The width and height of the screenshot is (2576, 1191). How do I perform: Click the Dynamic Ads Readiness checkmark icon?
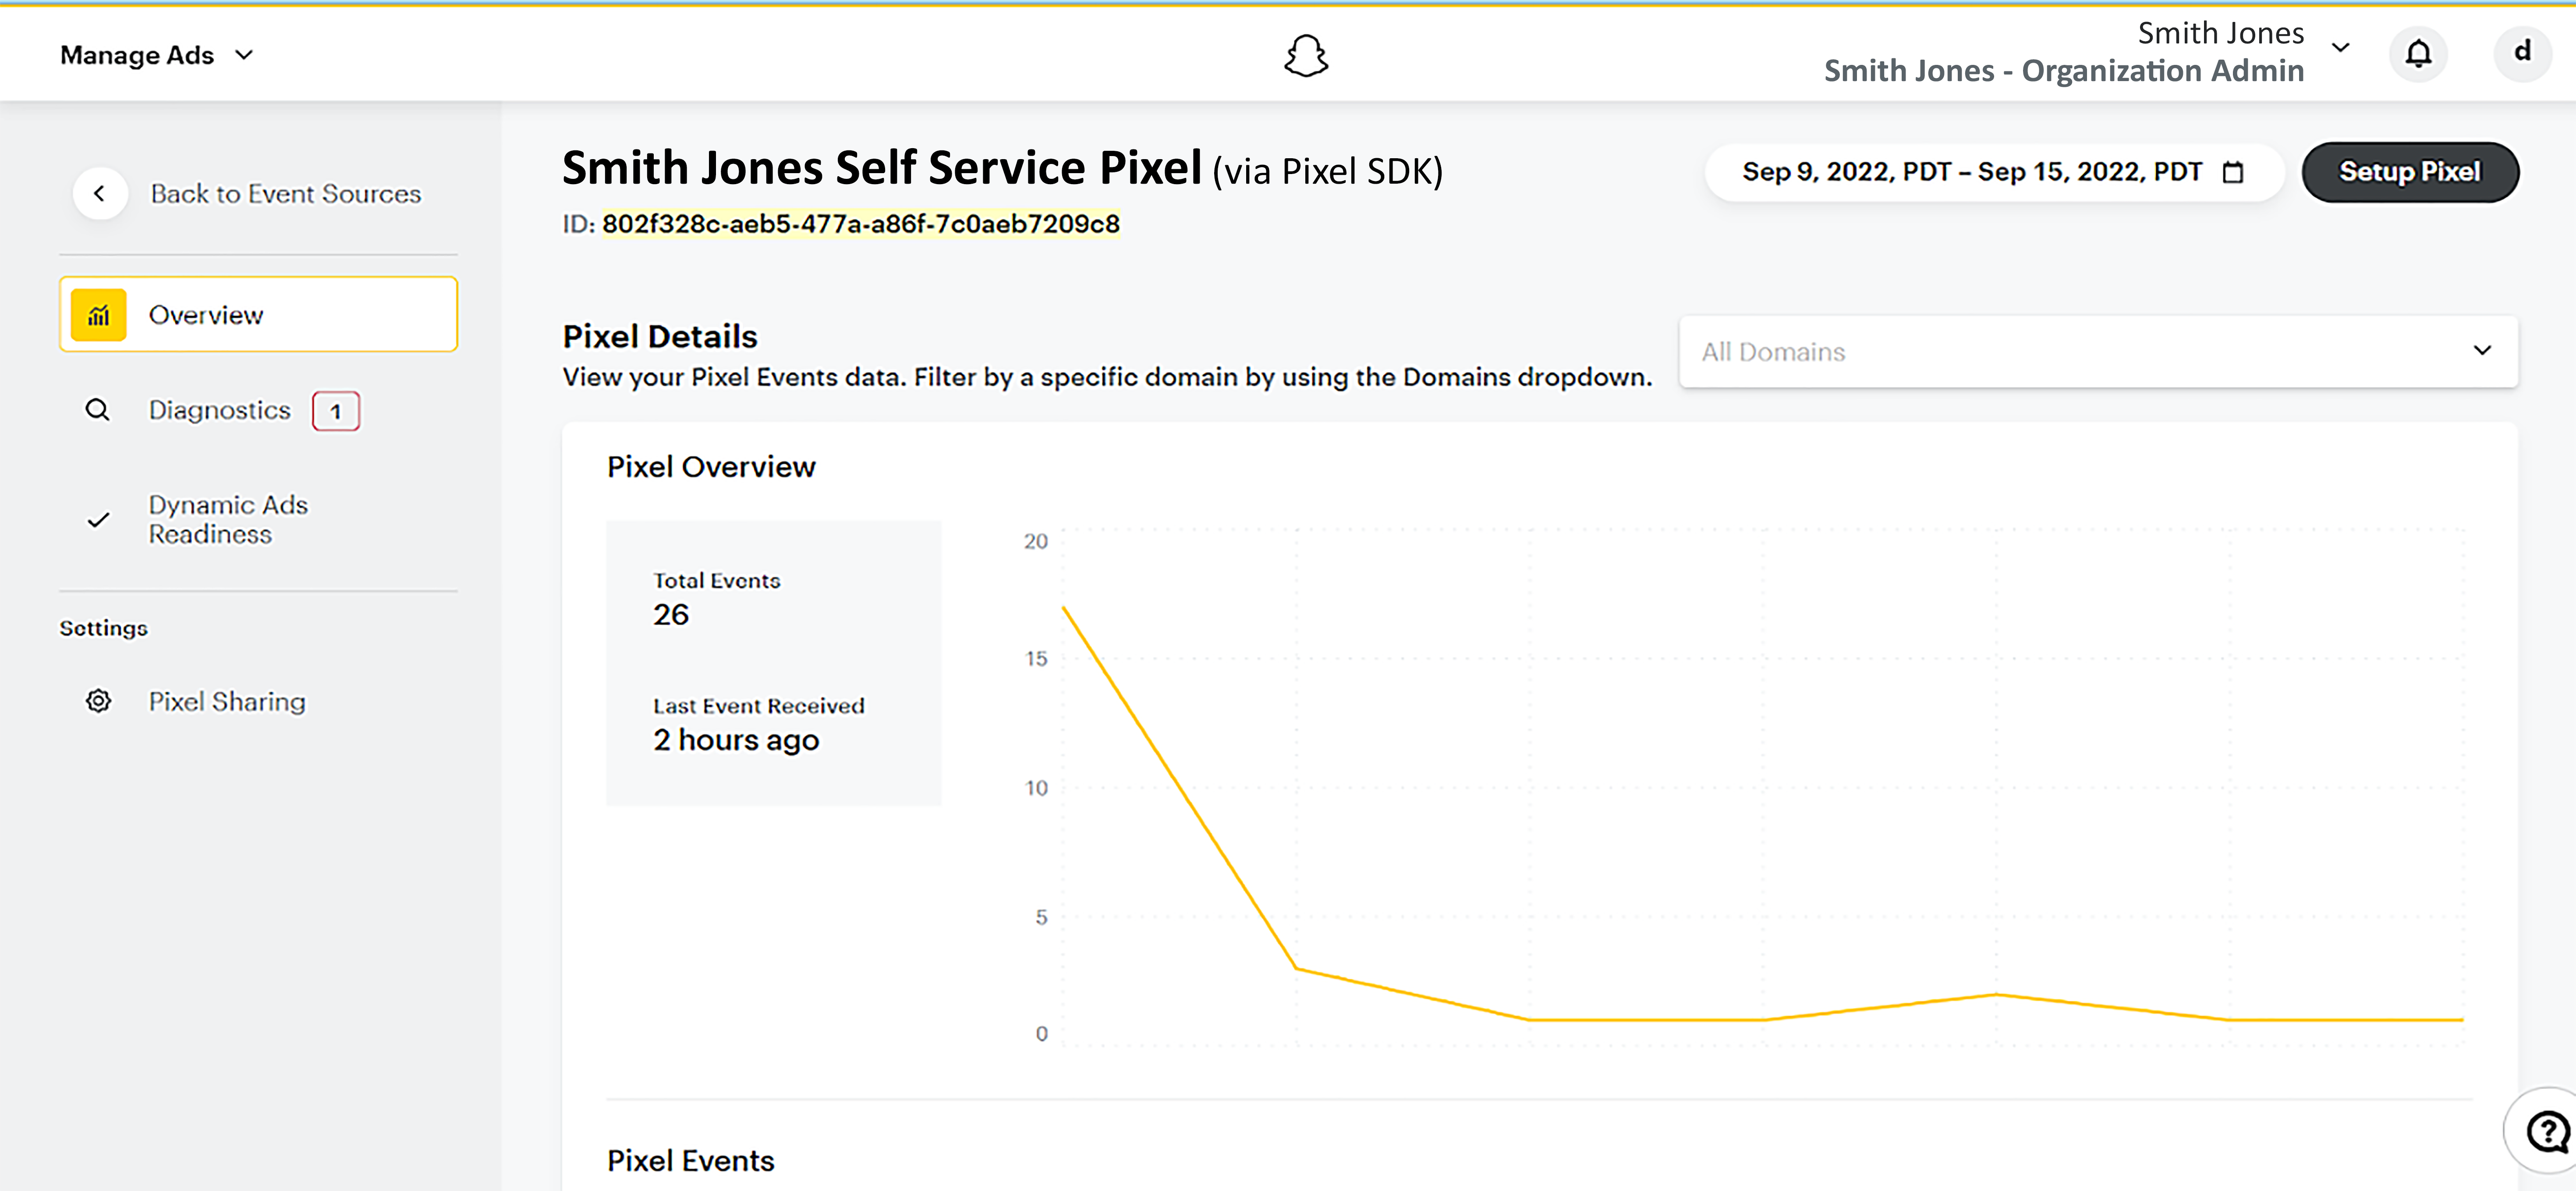[x=98, y=520]
